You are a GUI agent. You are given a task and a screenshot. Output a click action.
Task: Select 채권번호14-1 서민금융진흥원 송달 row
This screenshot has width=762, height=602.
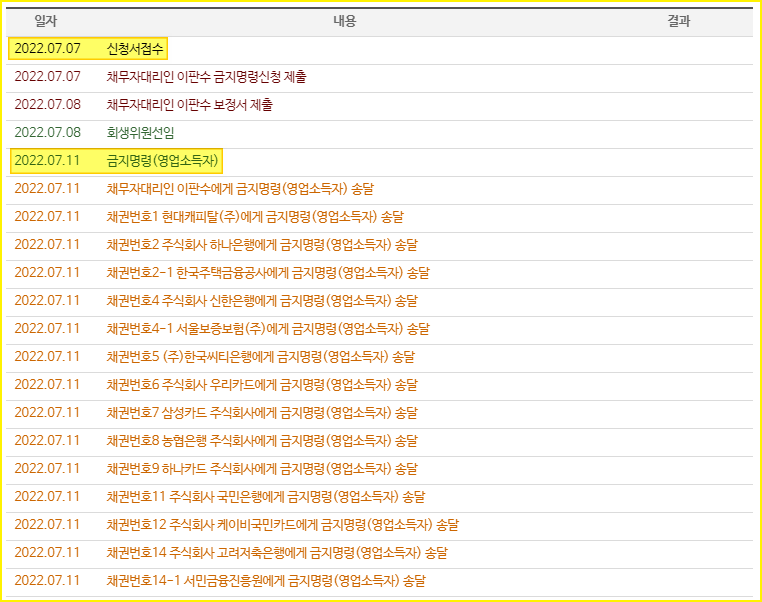380,581
